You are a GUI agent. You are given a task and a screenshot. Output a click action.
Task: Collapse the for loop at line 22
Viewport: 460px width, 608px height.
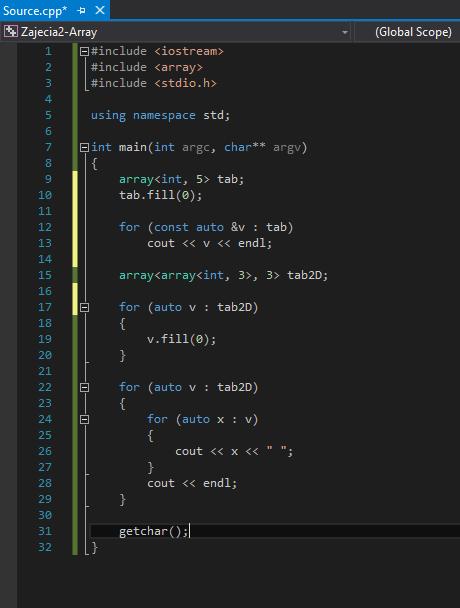click(84, 387)
